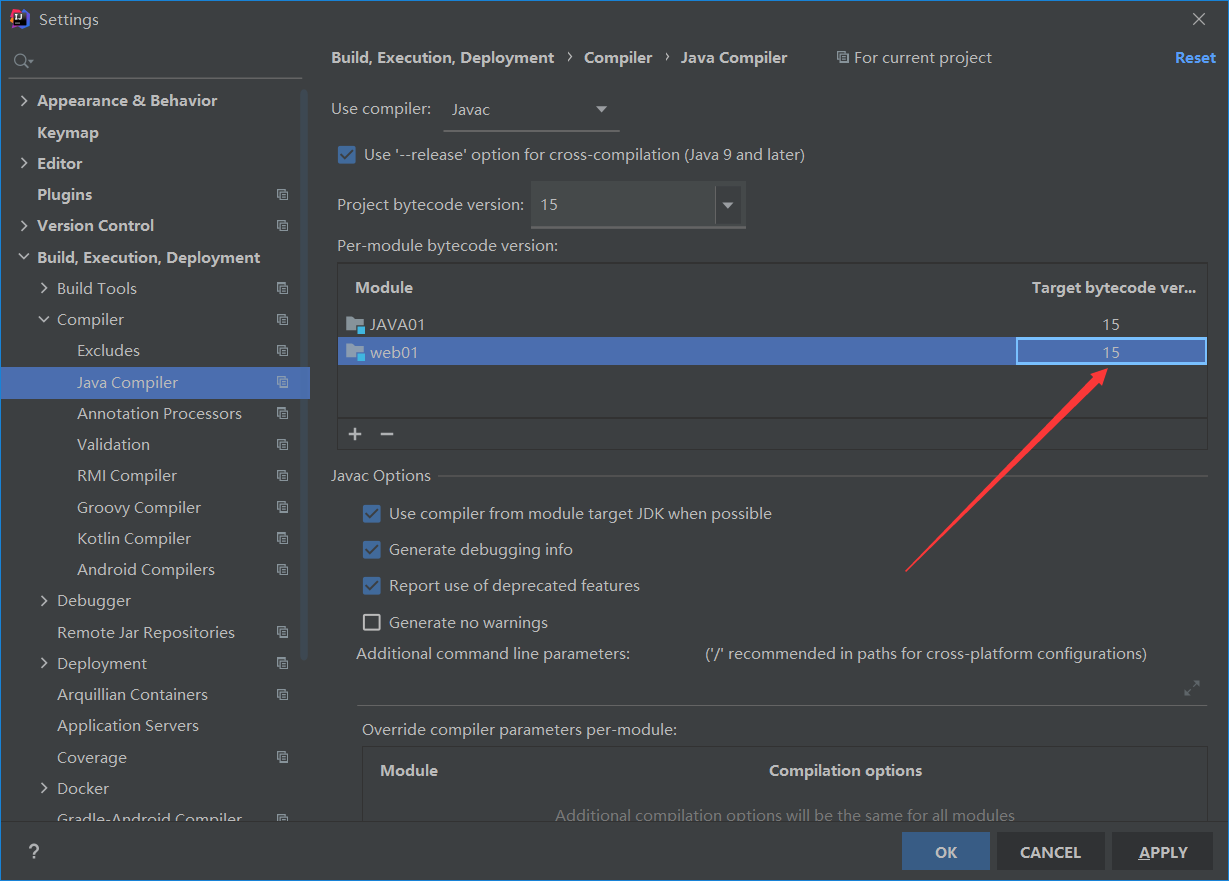Click the project-level icon beside Groovy Compiler
Viewport: 1229px width, 881px height.
pyautogui.click(x=283, y=508)
